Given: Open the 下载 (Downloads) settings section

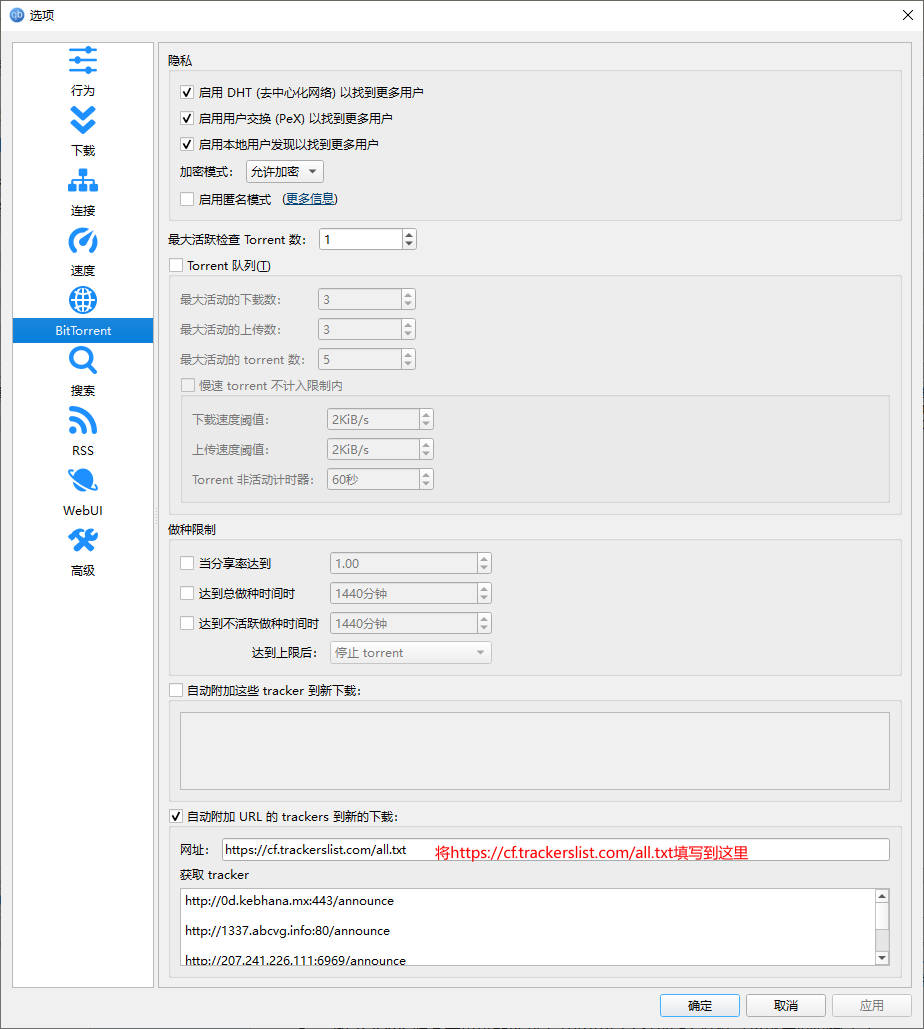Looking at the screenshot, I should (x=83, y=120).
